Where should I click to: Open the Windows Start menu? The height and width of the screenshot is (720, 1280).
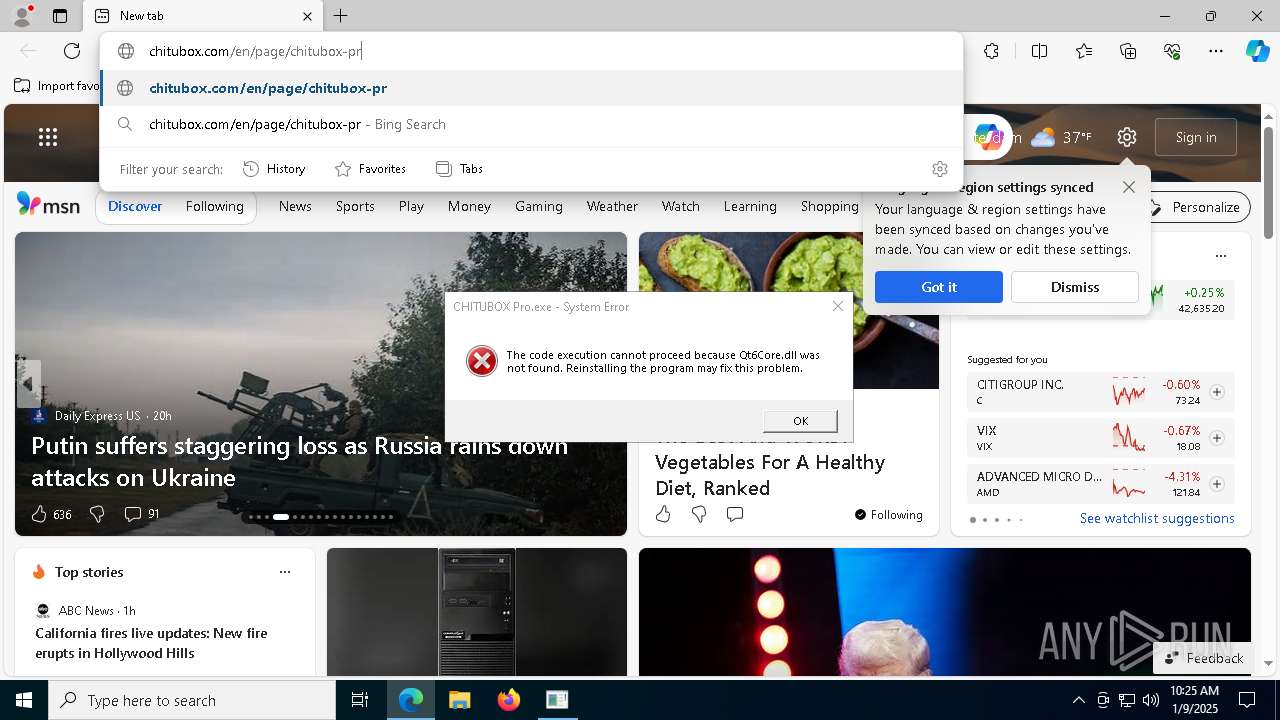coord(23,700)
